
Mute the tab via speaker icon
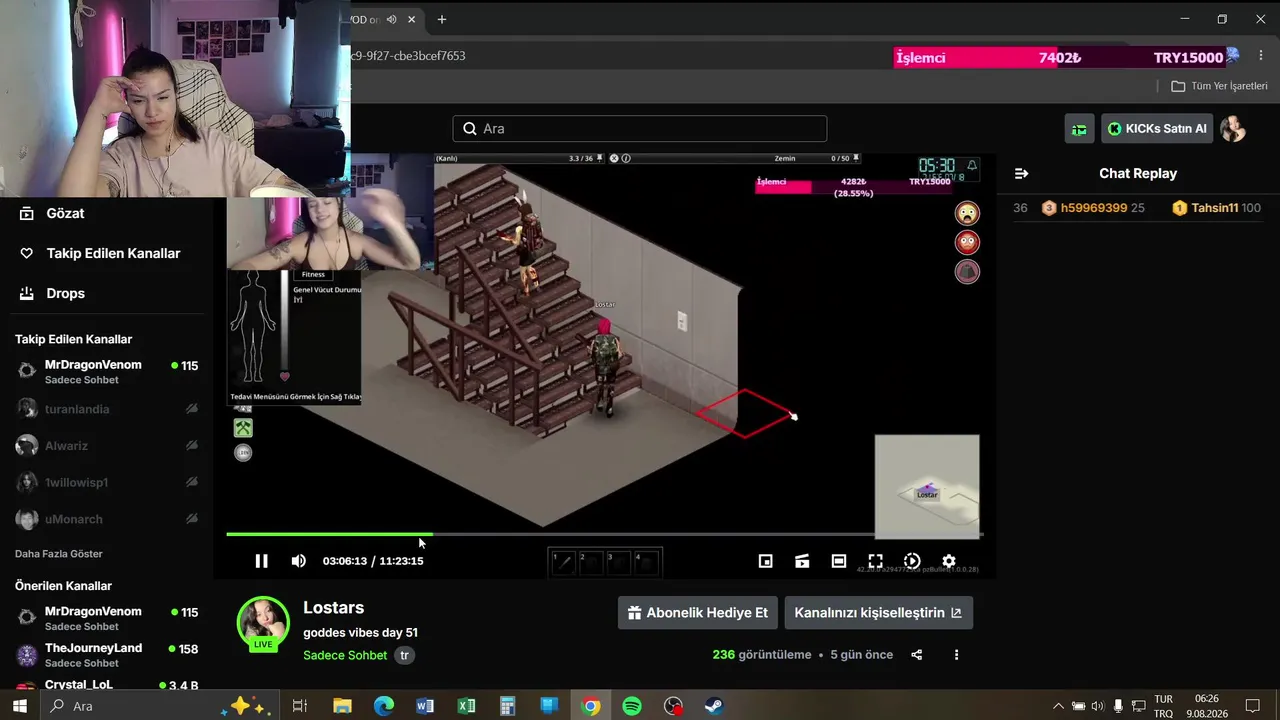(x=392, y=19)
